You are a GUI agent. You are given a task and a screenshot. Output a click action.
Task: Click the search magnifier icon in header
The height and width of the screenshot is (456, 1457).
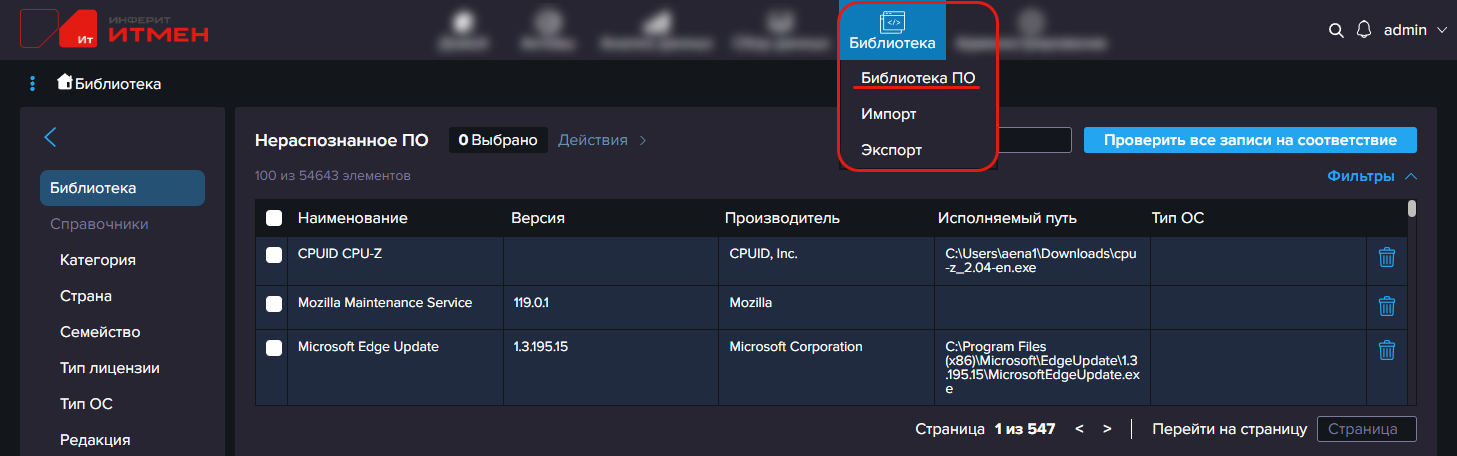coord(1335,31)
